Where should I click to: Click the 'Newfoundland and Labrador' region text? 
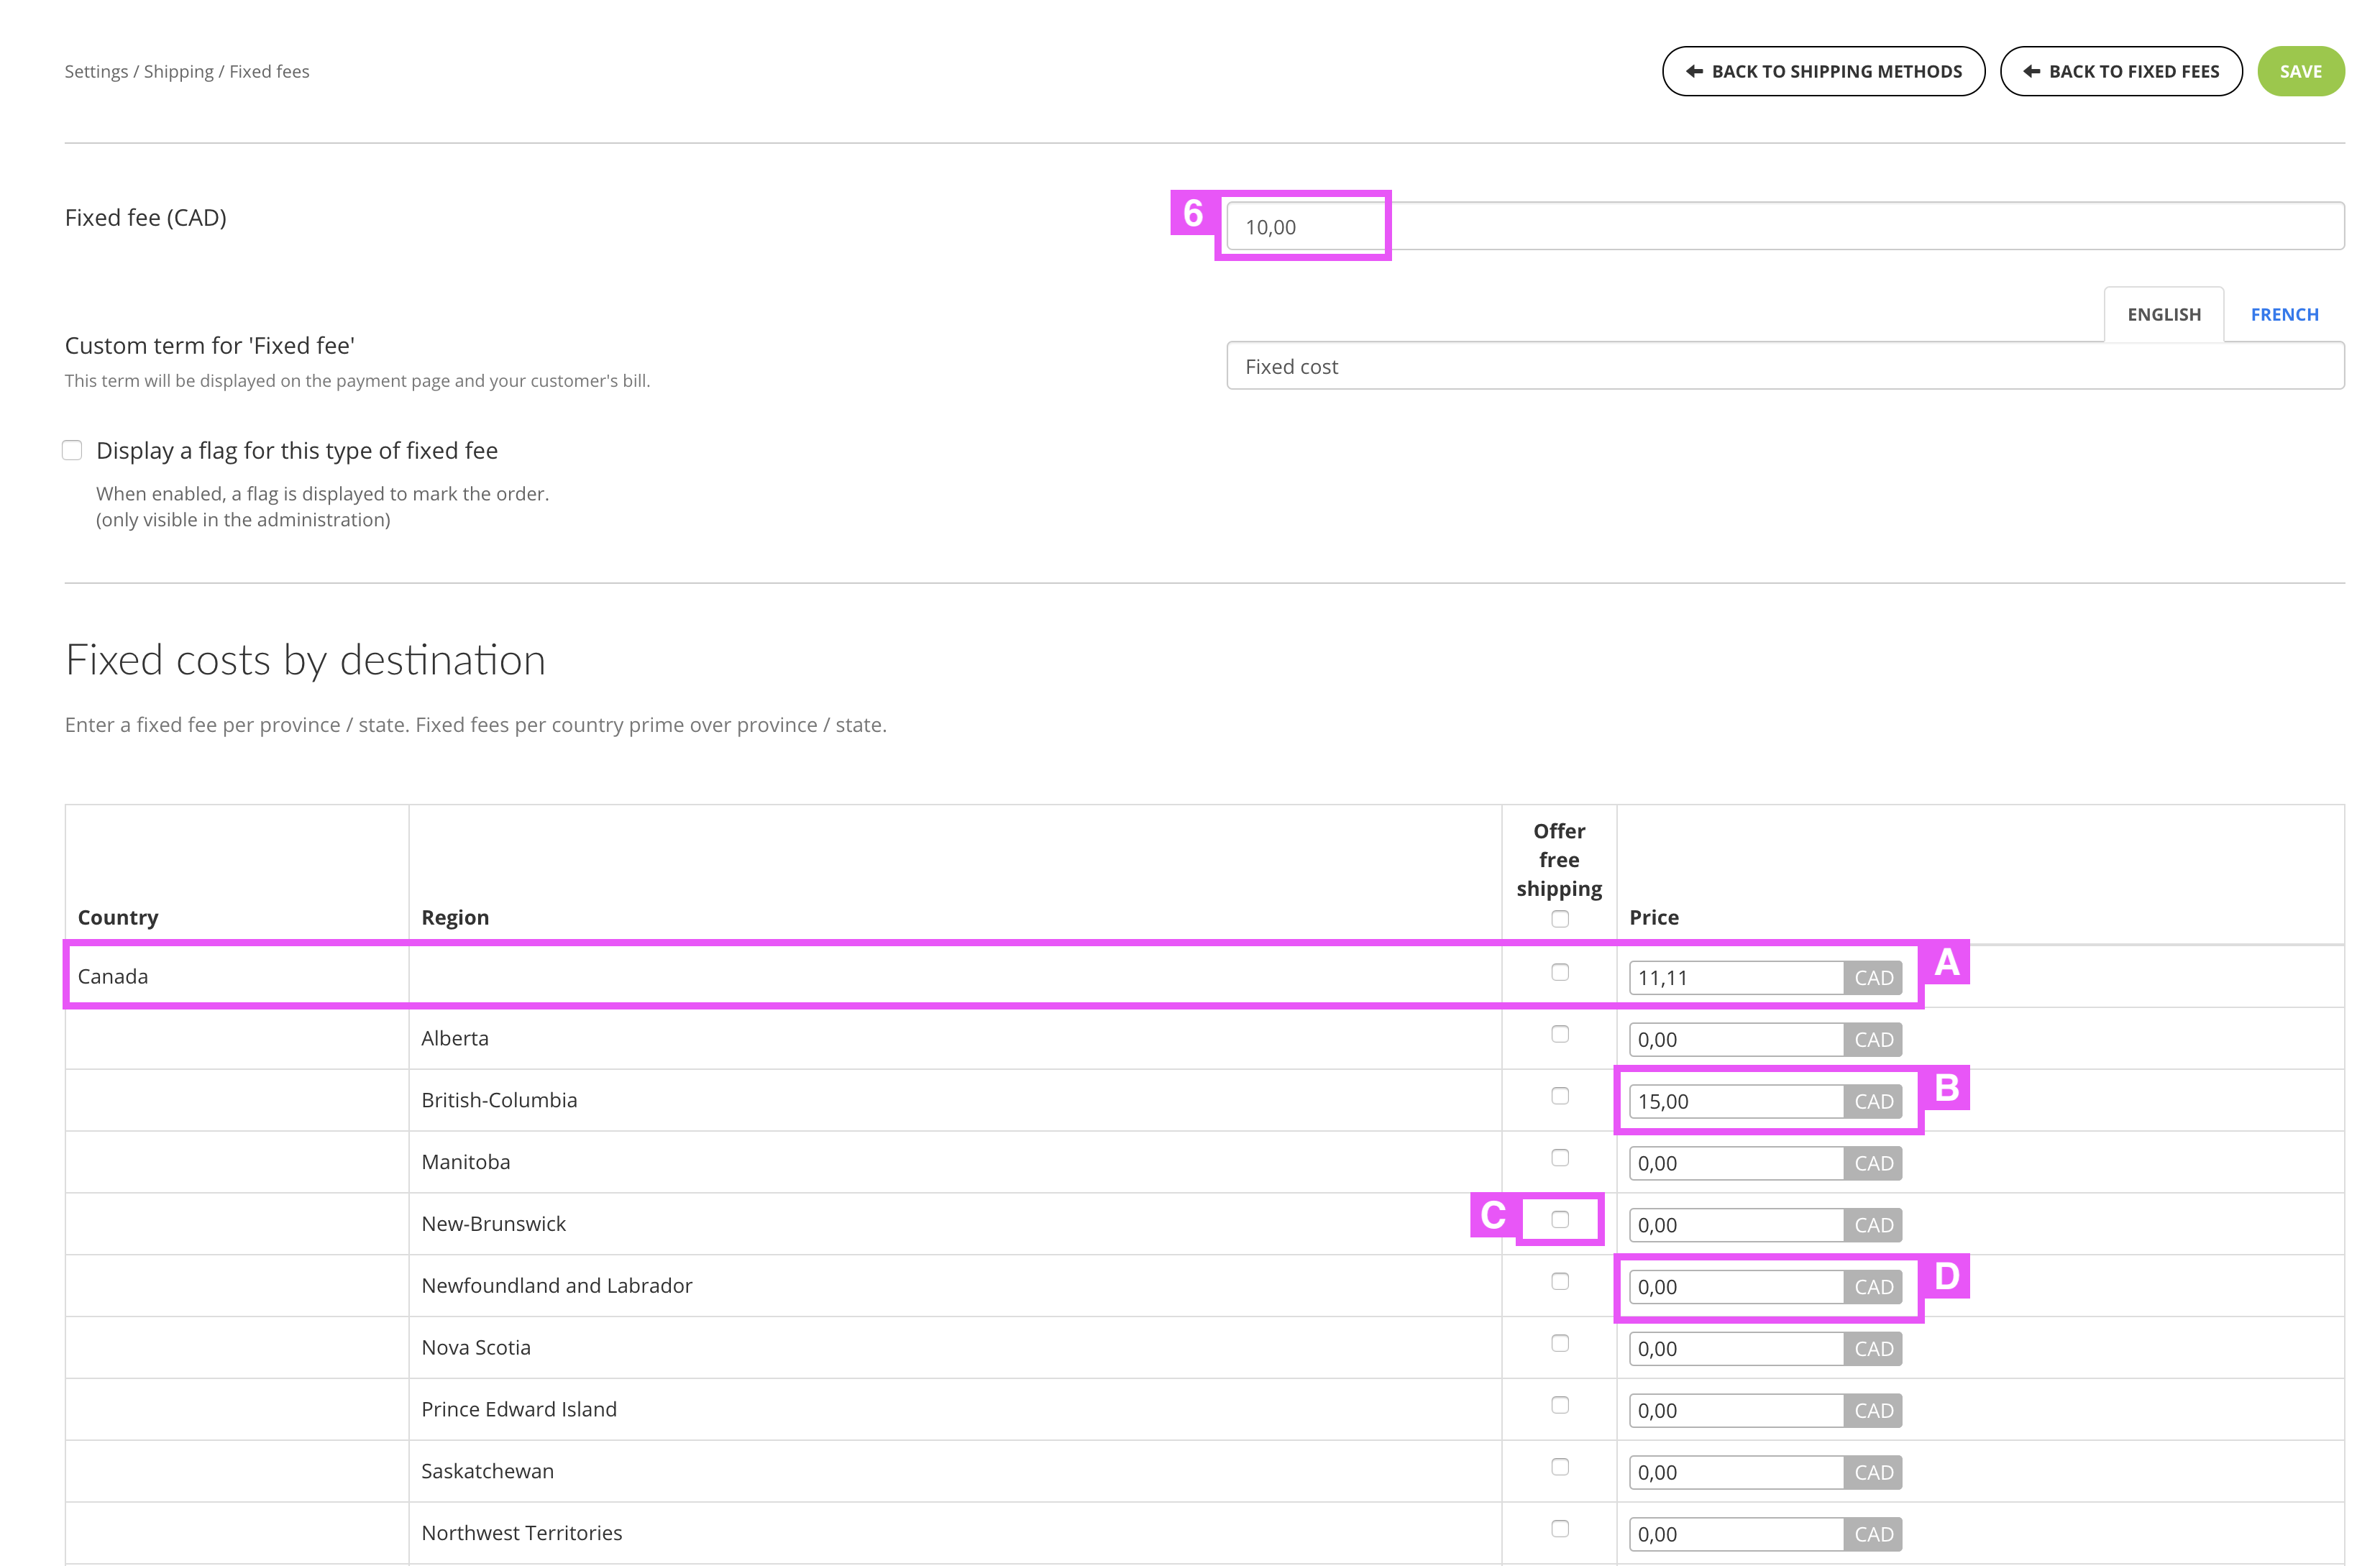tap(557, 1286)
